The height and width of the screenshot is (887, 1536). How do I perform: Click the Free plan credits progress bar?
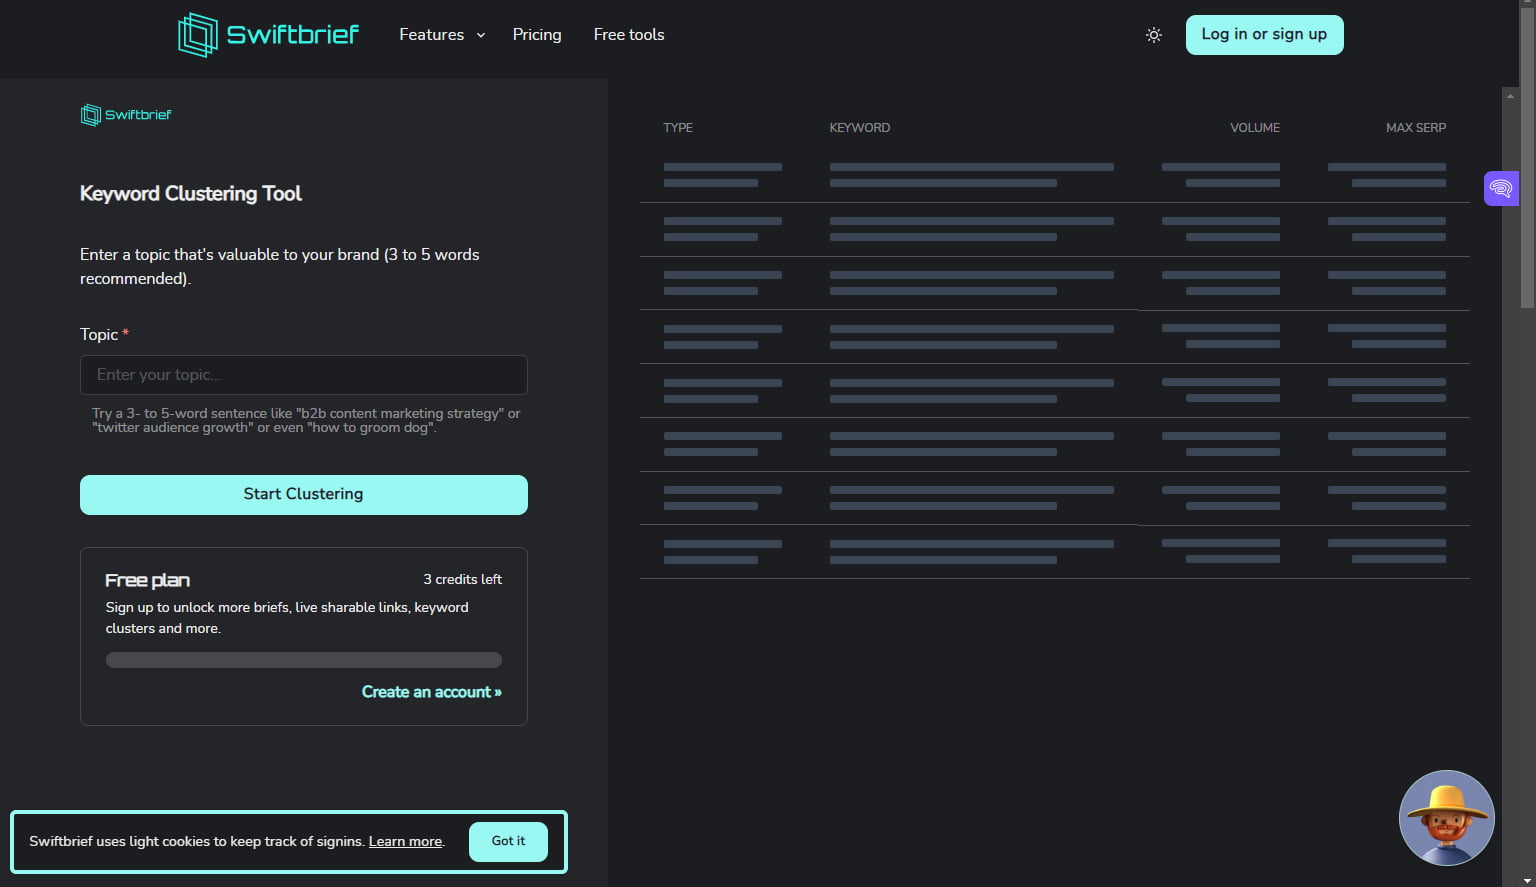(x=303, y=659)
